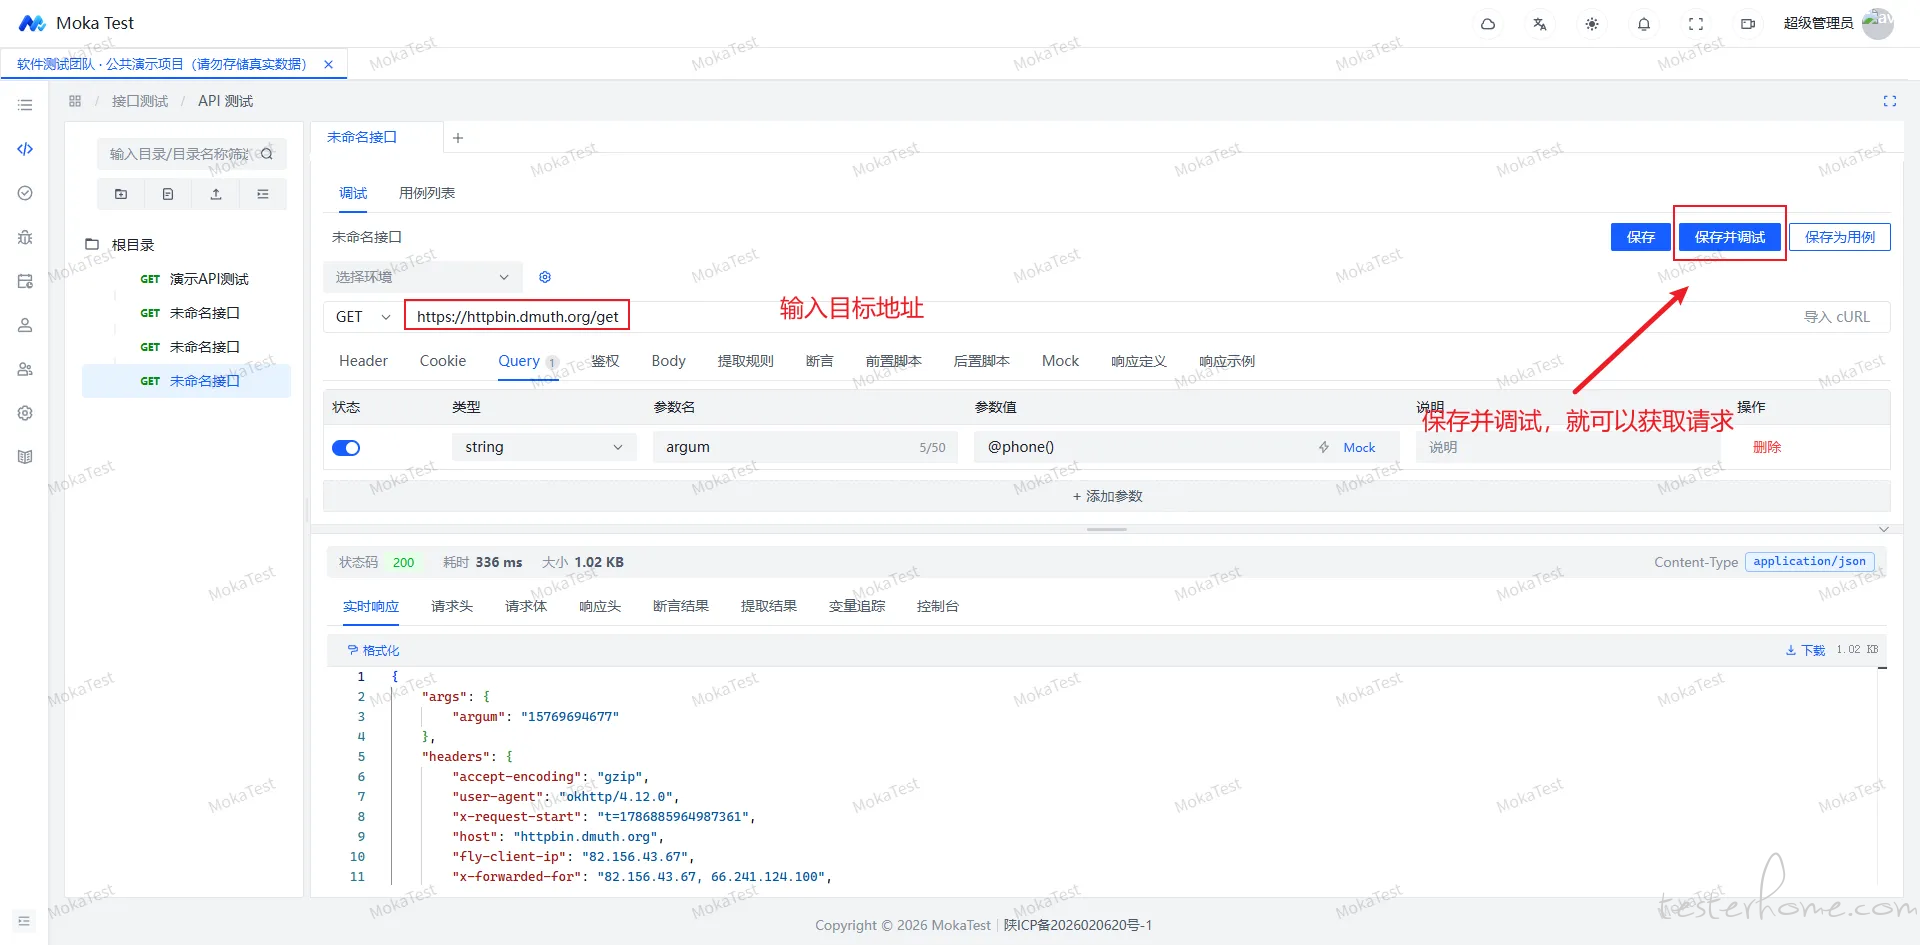The image size is (1920, 945).
Task: Open the 选择环境 environment dropdown
Action: (x=423, y=277)
